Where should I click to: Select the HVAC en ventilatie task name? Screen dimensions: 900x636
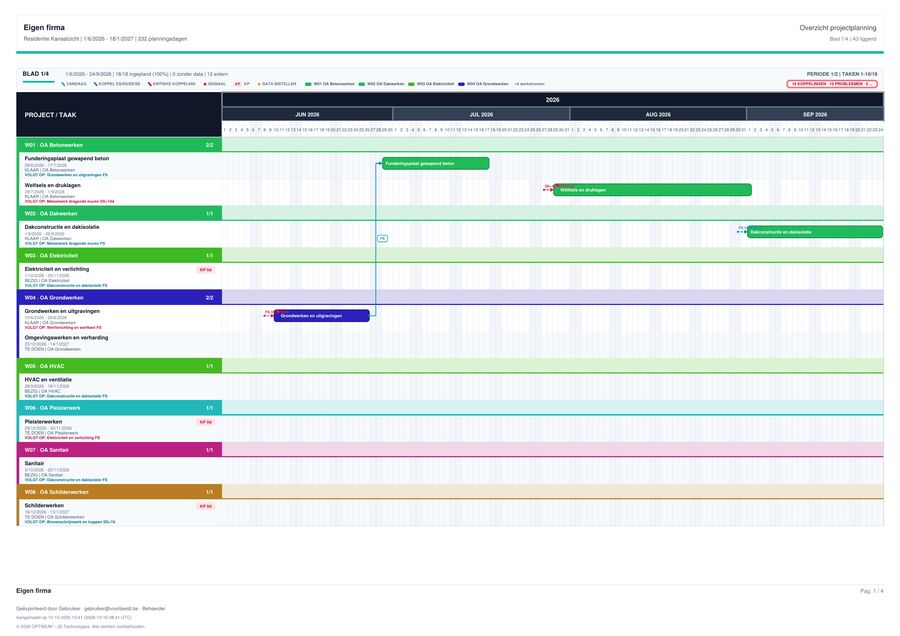tap(48, 379)
